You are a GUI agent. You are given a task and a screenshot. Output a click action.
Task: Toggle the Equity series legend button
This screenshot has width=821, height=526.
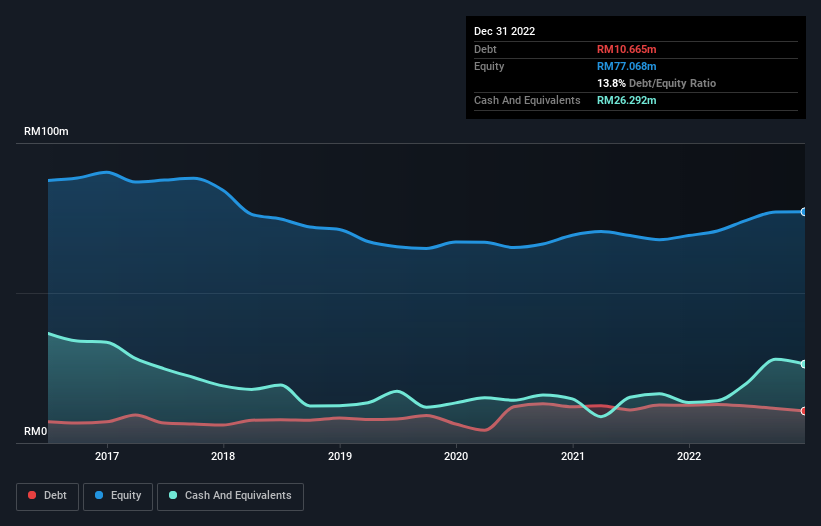118,496
